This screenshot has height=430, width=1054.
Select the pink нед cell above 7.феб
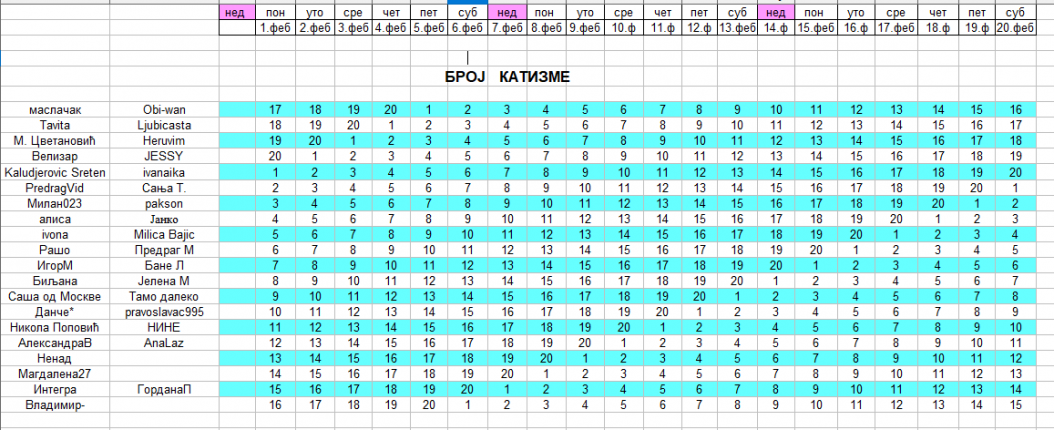point(507,12)
